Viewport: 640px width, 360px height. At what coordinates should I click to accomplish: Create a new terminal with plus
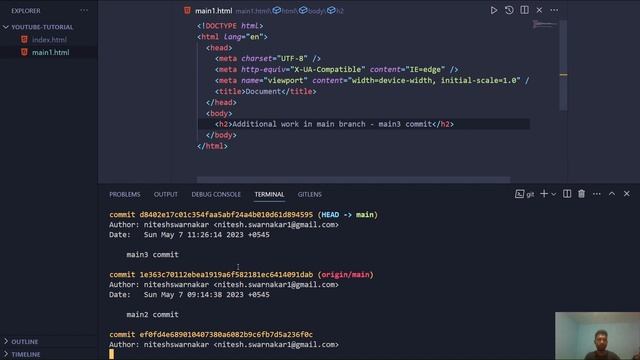pyautogui.click(x=544, y=194)
